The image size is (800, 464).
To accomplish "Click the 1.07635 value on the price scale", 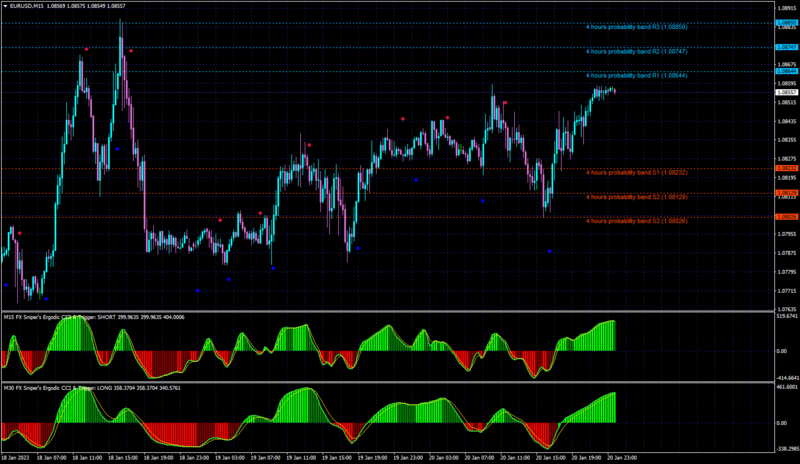I will pos(787,309).
